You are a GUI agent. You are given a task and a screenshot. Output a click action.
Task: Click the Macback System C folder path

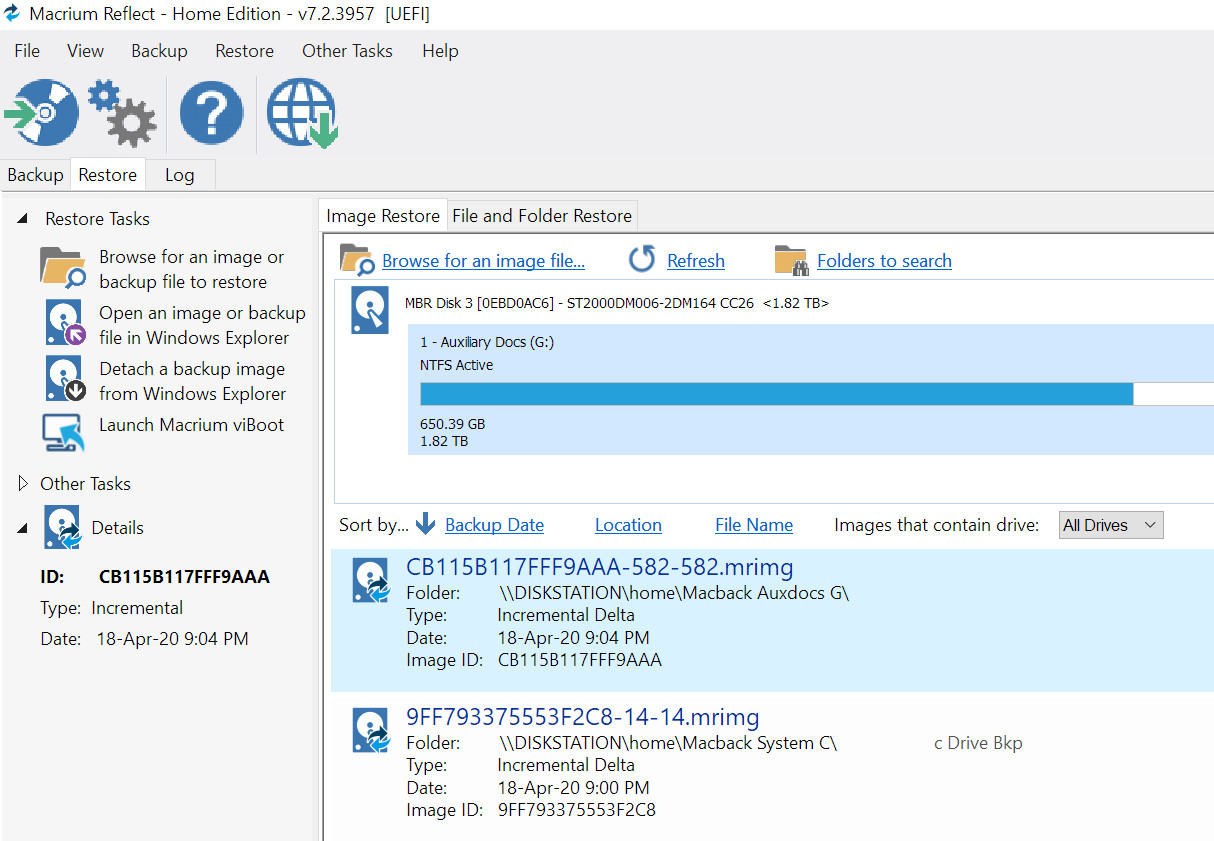[x=667, y=743]
